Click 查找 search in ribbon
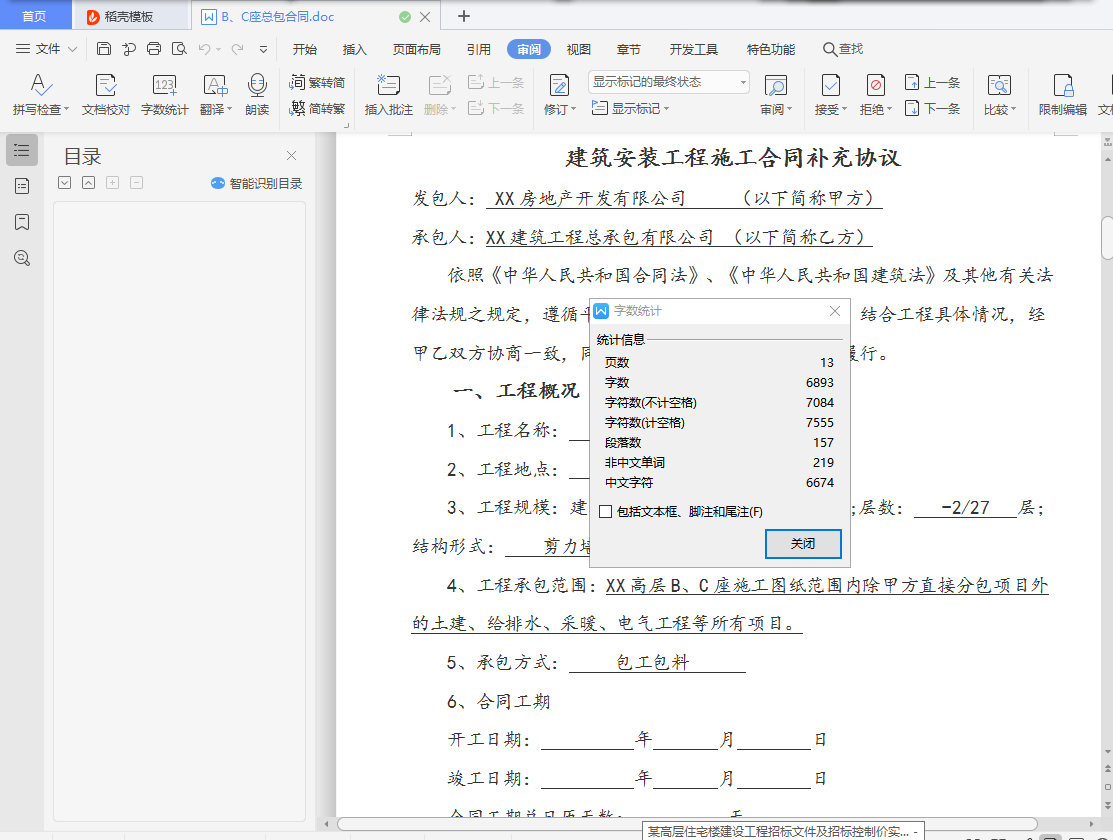 (843, 49)
